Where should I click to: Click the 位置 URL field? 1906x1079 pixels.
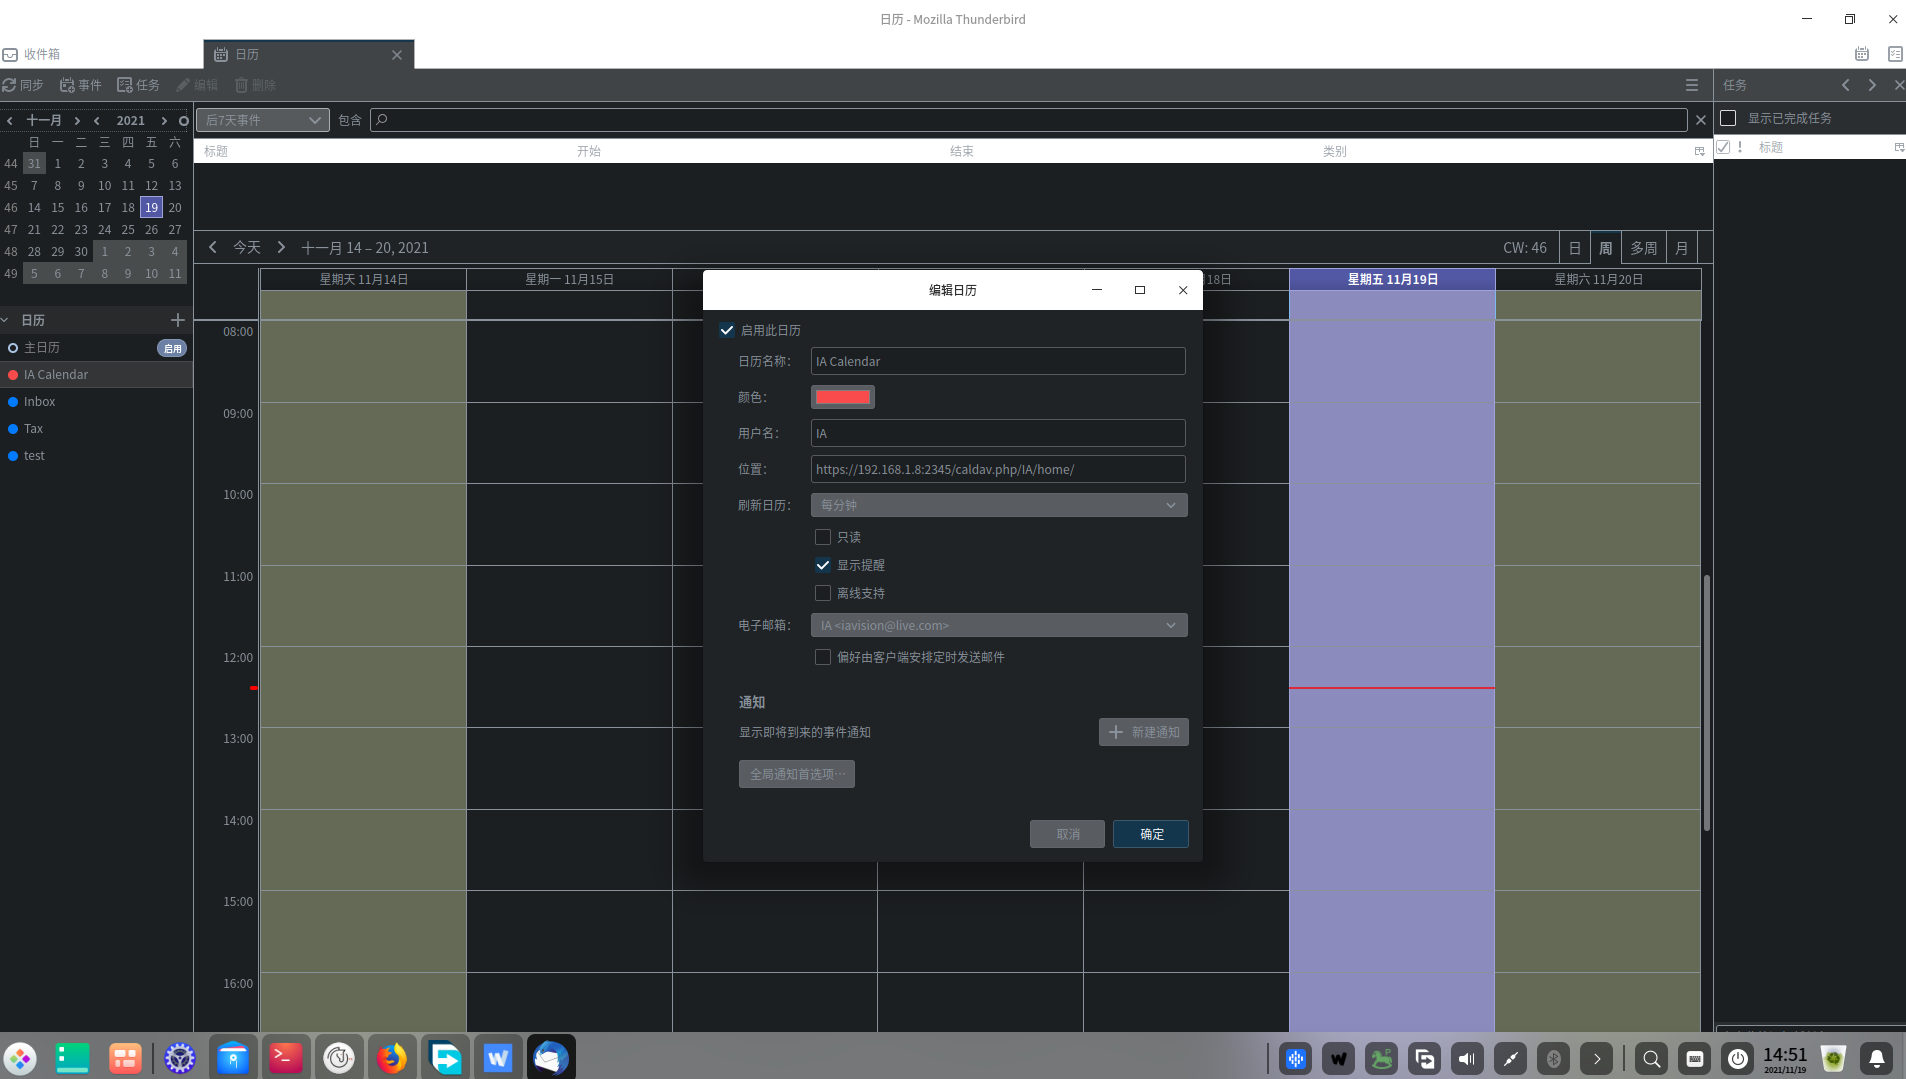(x=998, y=469)
